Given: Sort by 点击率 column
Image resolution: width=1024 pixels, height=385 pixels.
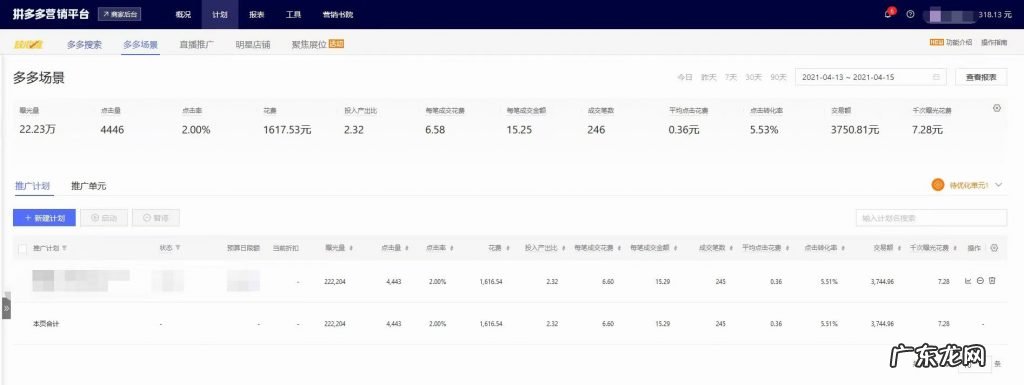Looking at the screenshot, I should click(452, 248).
